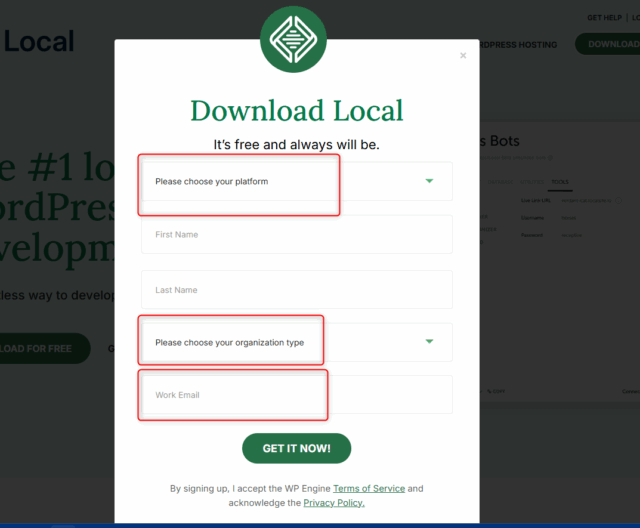Open the 'Please choose your platform' dropdown
The height and width of the screenshot is (528, 640).
[296, 182]
